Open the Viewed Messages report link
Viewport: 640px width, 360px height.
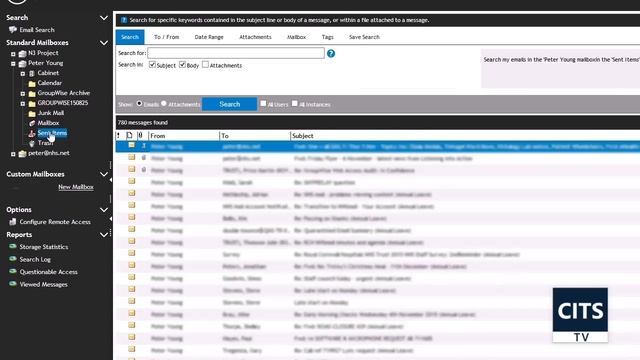click(44, 284)
